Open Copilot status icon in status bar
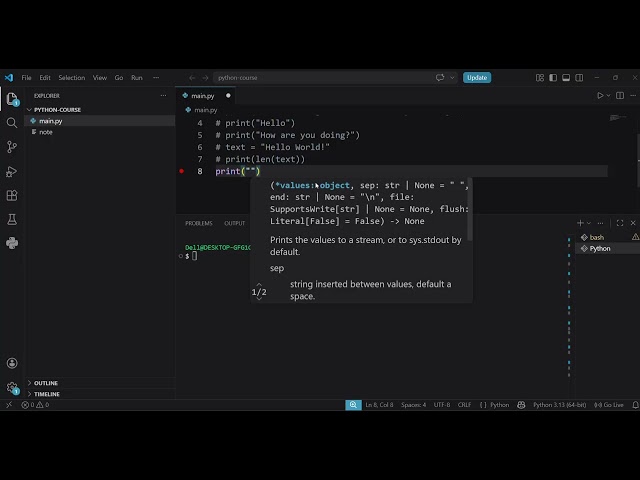 (x=521, y=405)
